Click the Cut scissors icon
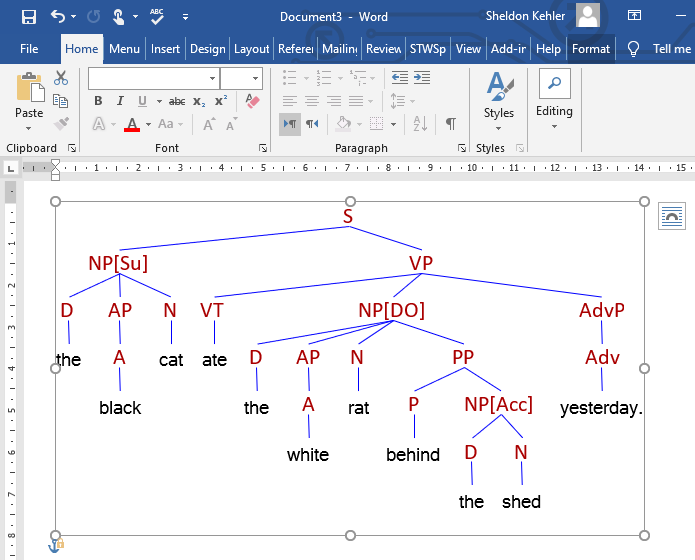695x560 pixels. (61, 78)
